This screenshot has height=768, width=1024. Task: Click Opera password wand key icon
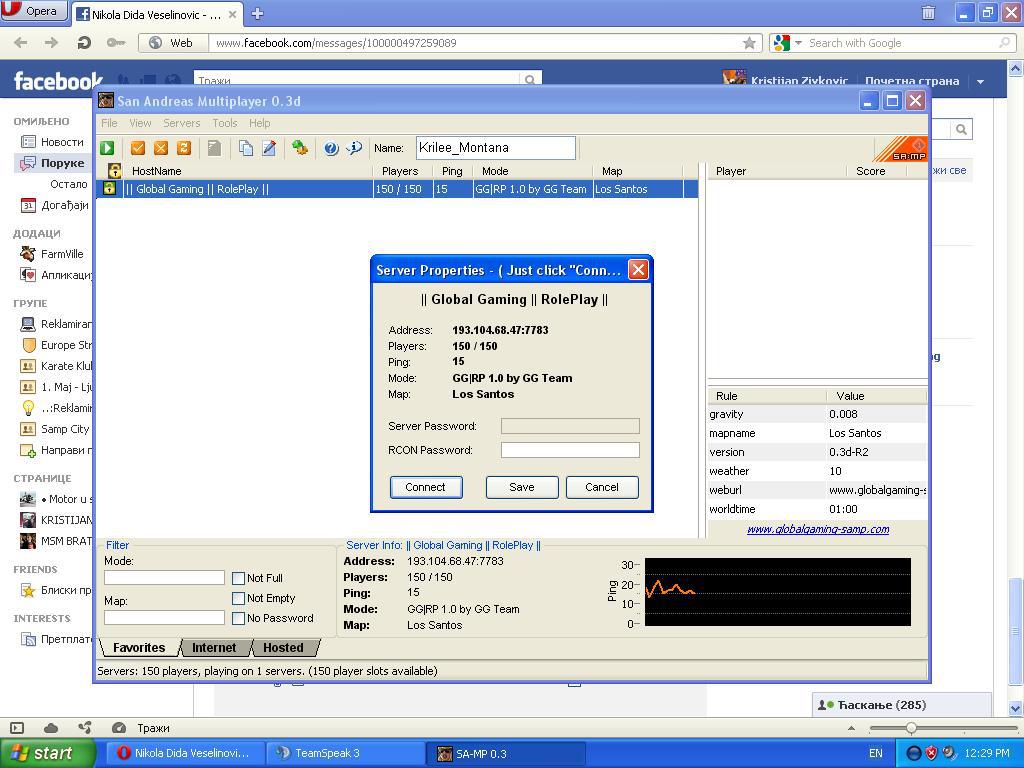(x=116, y=43)
